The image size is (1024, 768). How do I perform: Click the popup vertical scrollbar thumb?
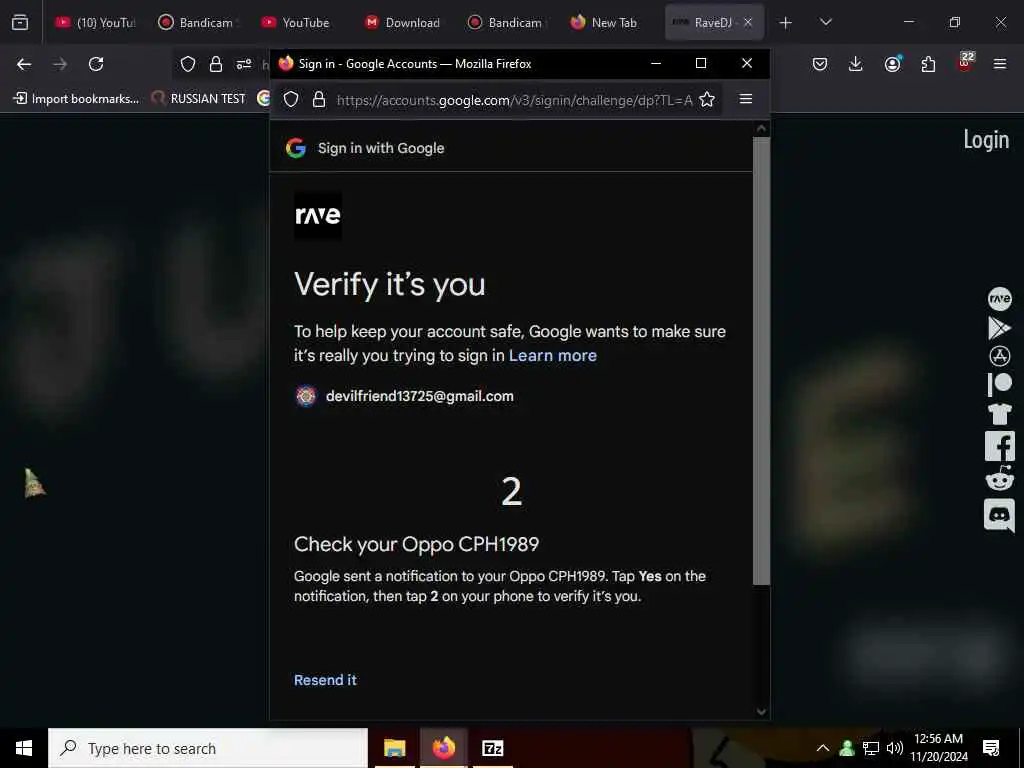point(761,360)
